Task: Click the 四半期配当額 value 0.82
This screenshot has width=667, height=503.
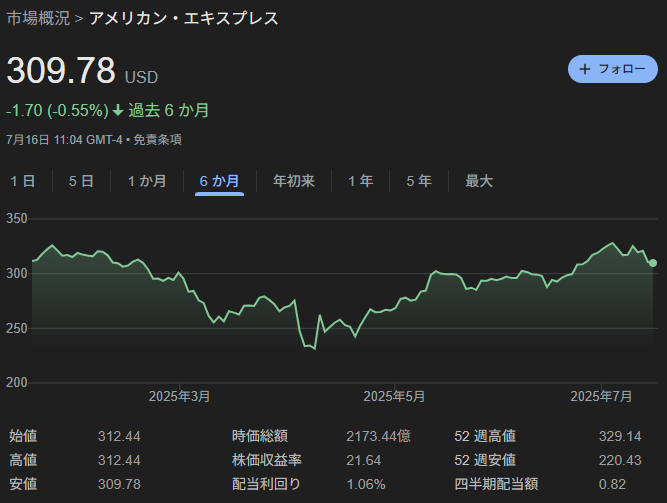Action: (x=612, y=484)
